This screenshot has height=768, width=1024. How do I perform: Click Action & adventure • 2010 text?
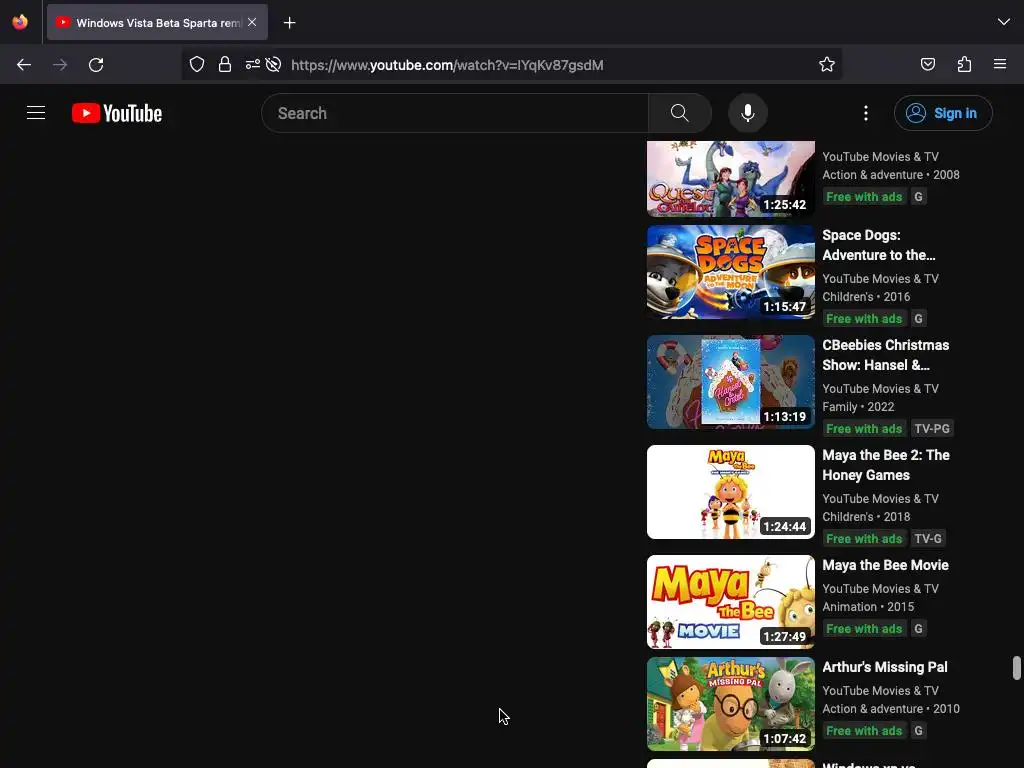(x=891, y=709)
